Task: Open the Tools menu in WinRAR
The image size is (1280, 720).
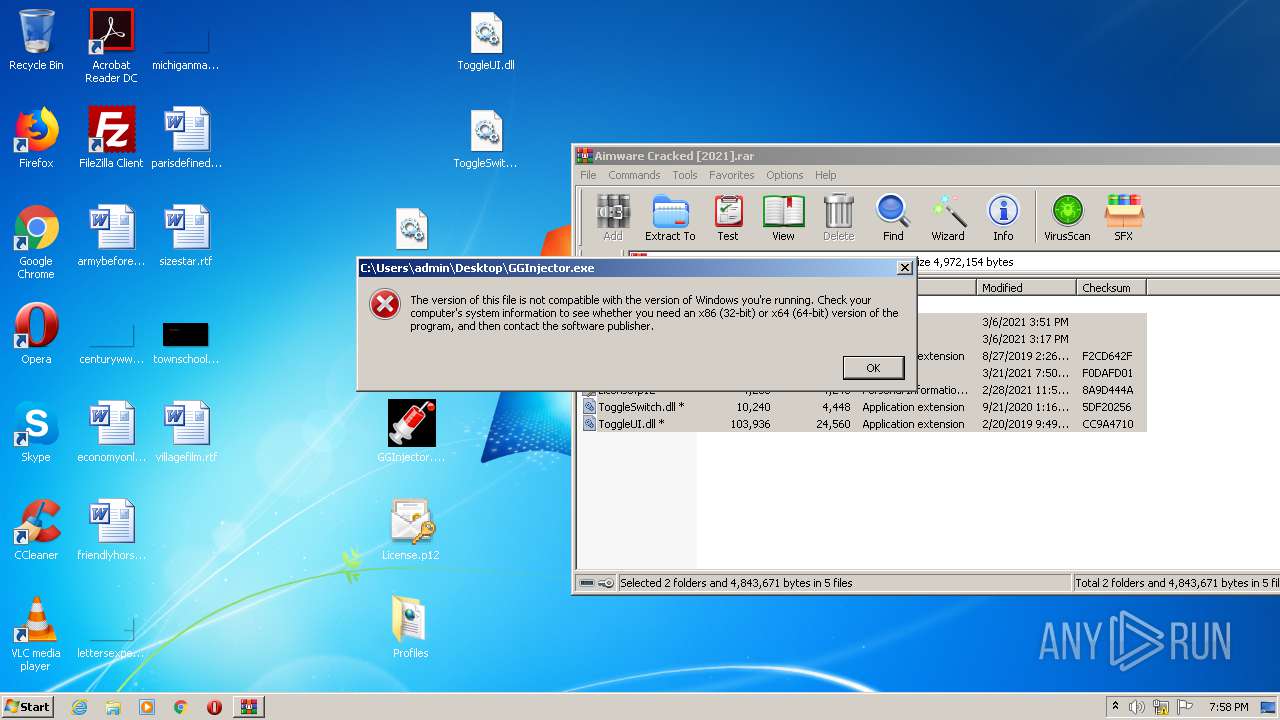Action: click(685, 175)
